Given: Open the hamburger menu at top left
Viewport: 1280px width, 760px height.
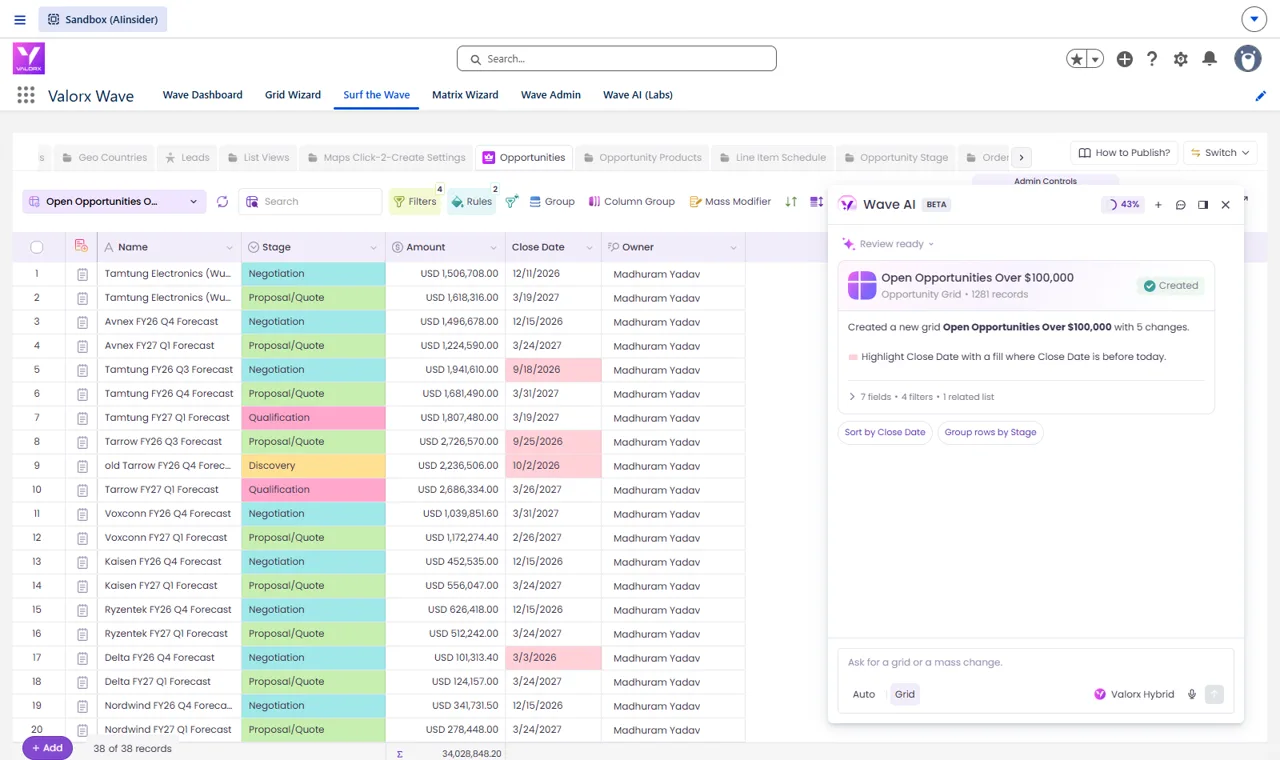Looking at the screenshot, I should (20, 19).
